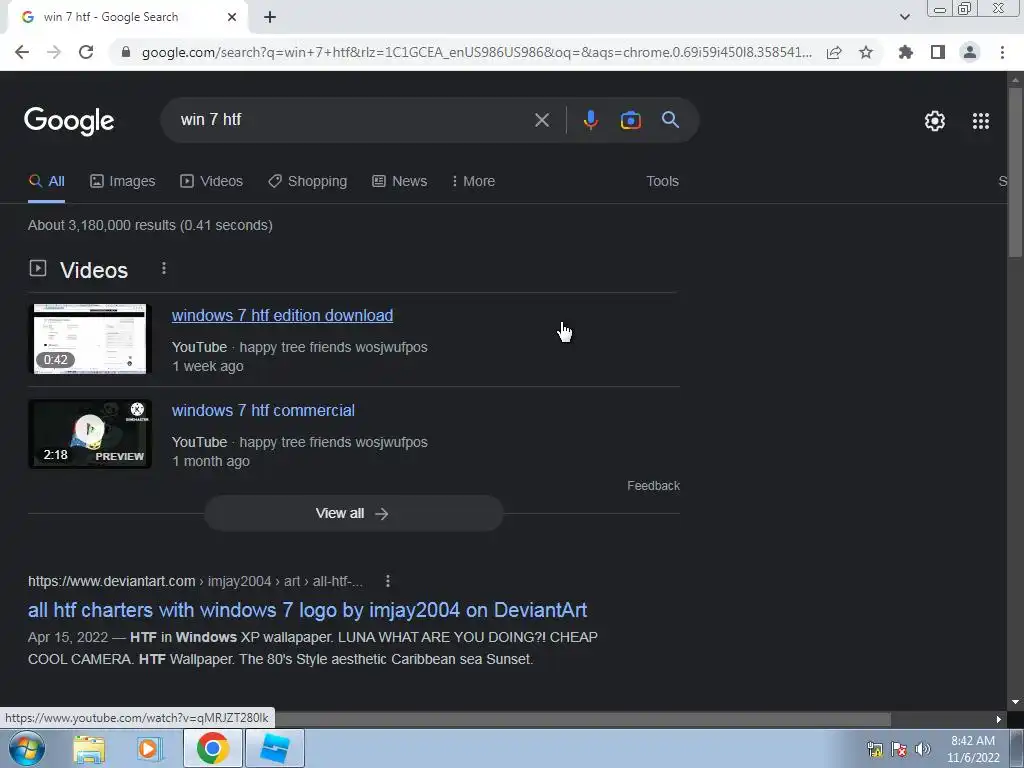Viewport: 1024px width, 768px height.
Task: Bookmark this page with the star
Action: coord(866,52)
